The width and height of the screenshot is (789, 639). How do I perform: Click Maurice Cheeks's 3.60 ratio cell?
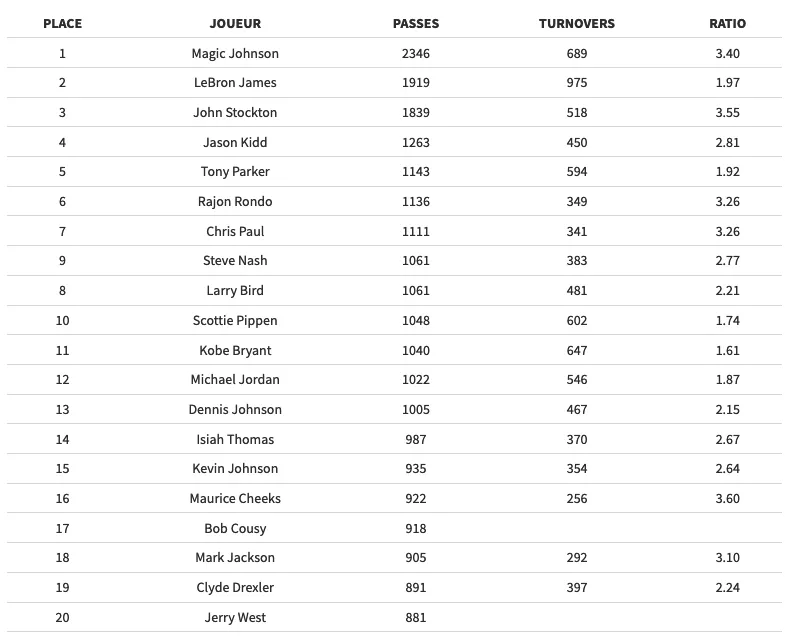(x=727, y=498)
